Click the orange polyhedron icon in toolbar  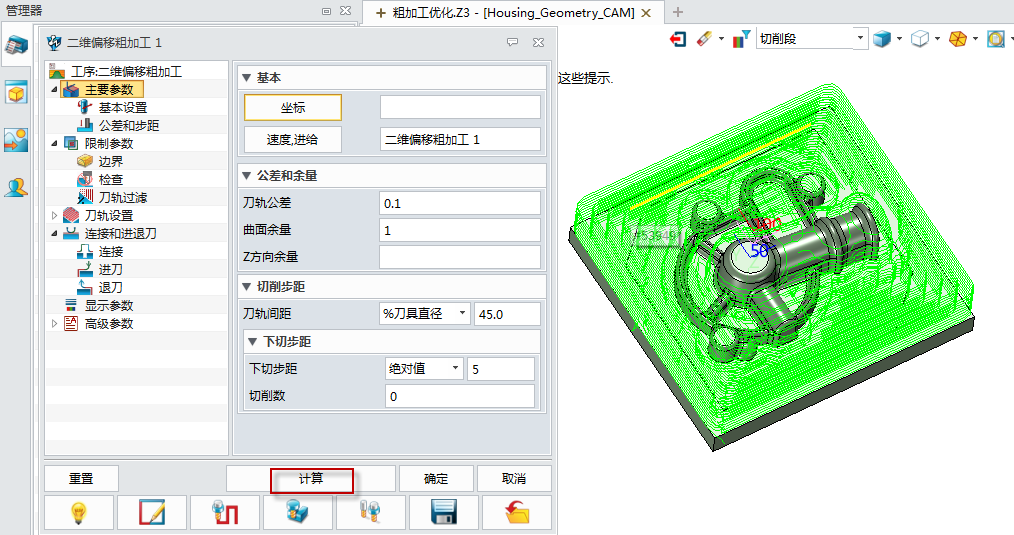click(x=957, y=39)
